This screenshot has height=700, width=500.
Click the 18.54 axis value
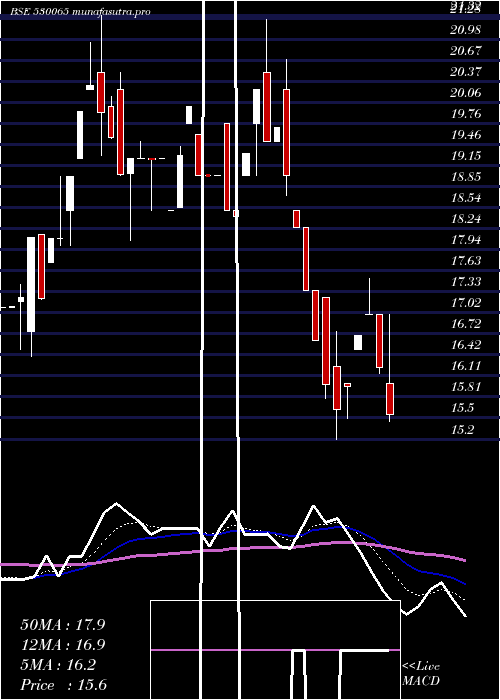click(x=466, y=198)
